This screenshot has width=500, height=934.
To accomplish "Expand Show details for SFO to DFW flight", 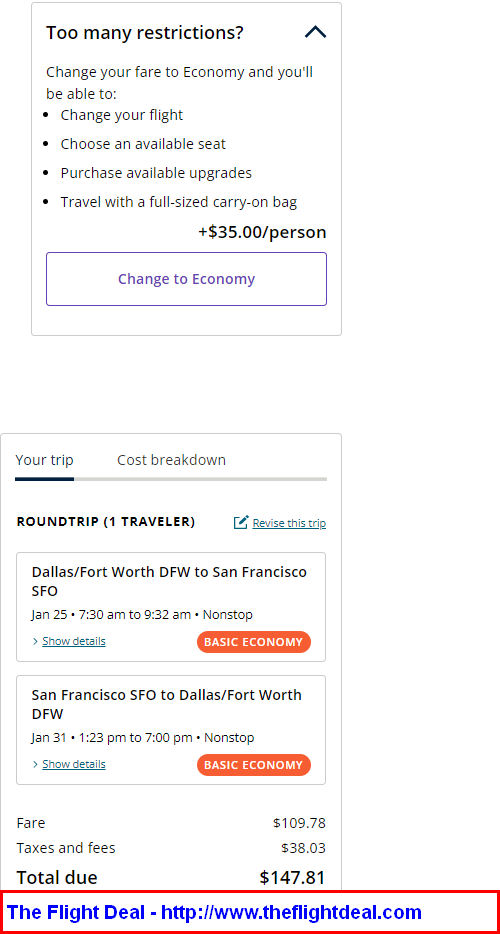I will (74, 764).
